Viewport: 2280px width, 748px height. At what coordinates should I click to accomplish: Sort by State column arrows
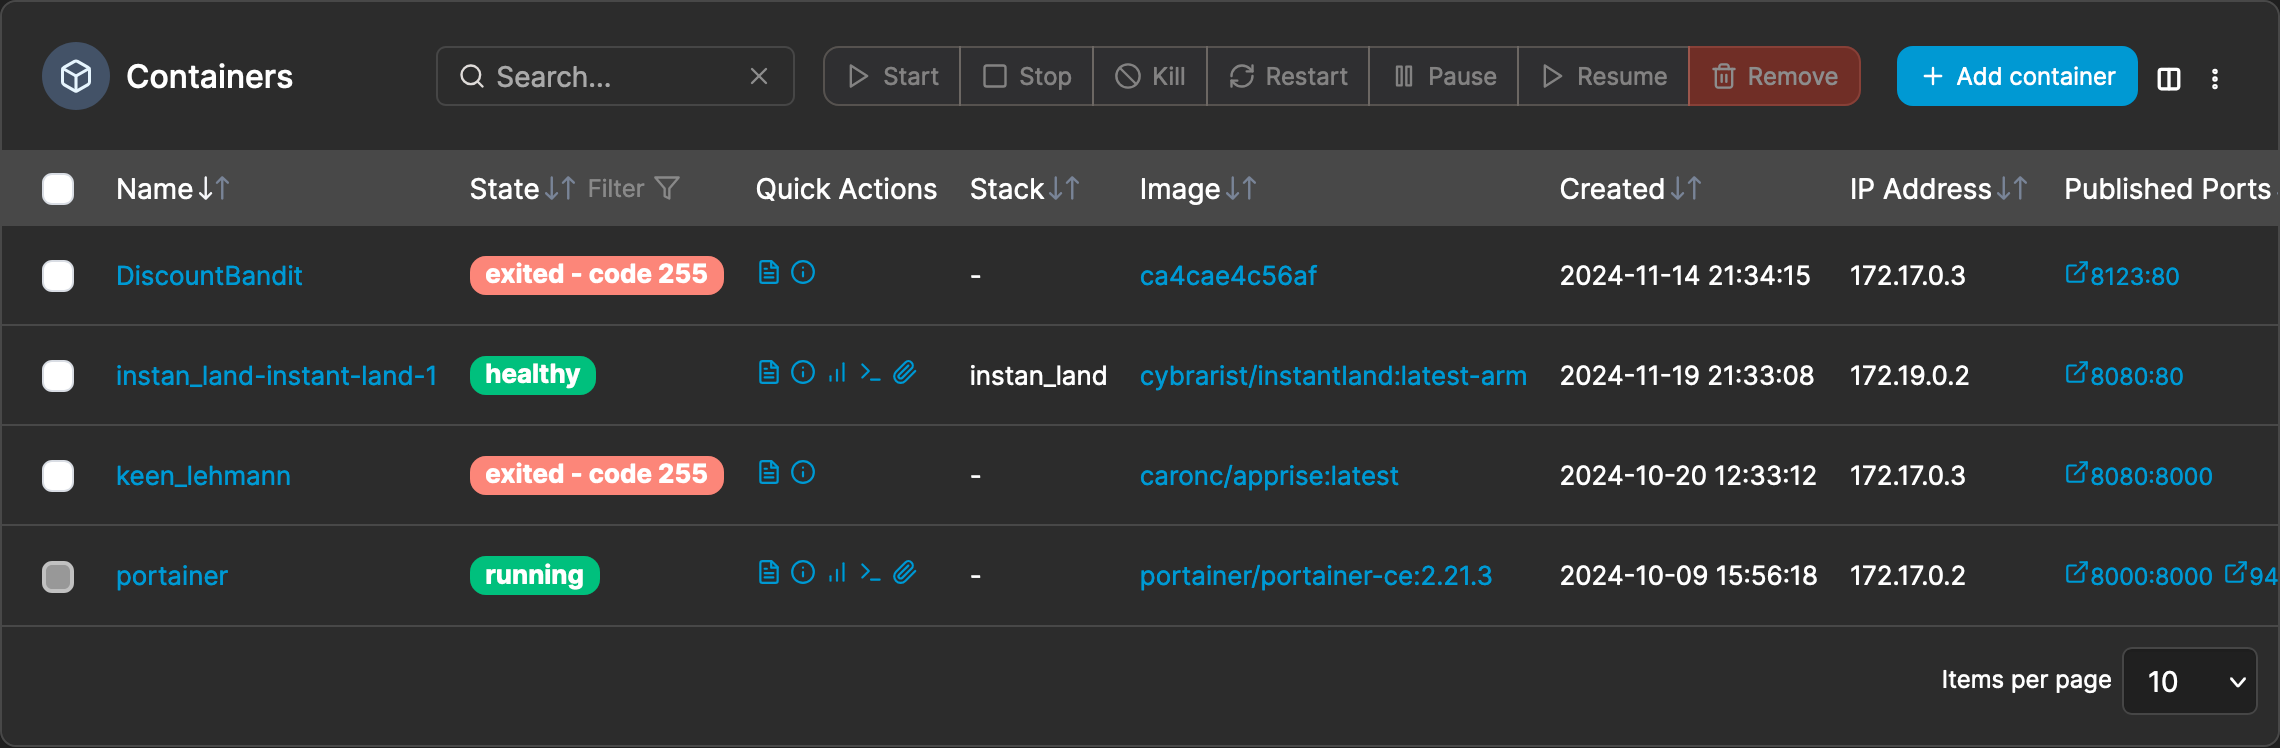(x=560, y=188)
